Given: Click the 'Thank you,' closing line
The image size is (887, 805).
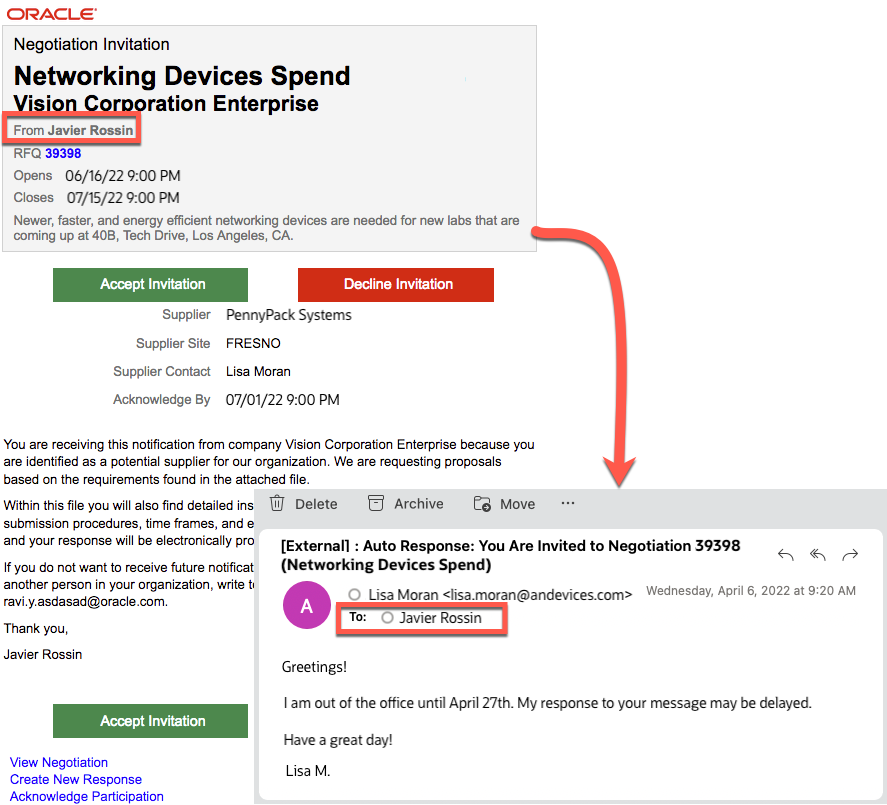Looking at the screenshot, I should tap(36, 628).
